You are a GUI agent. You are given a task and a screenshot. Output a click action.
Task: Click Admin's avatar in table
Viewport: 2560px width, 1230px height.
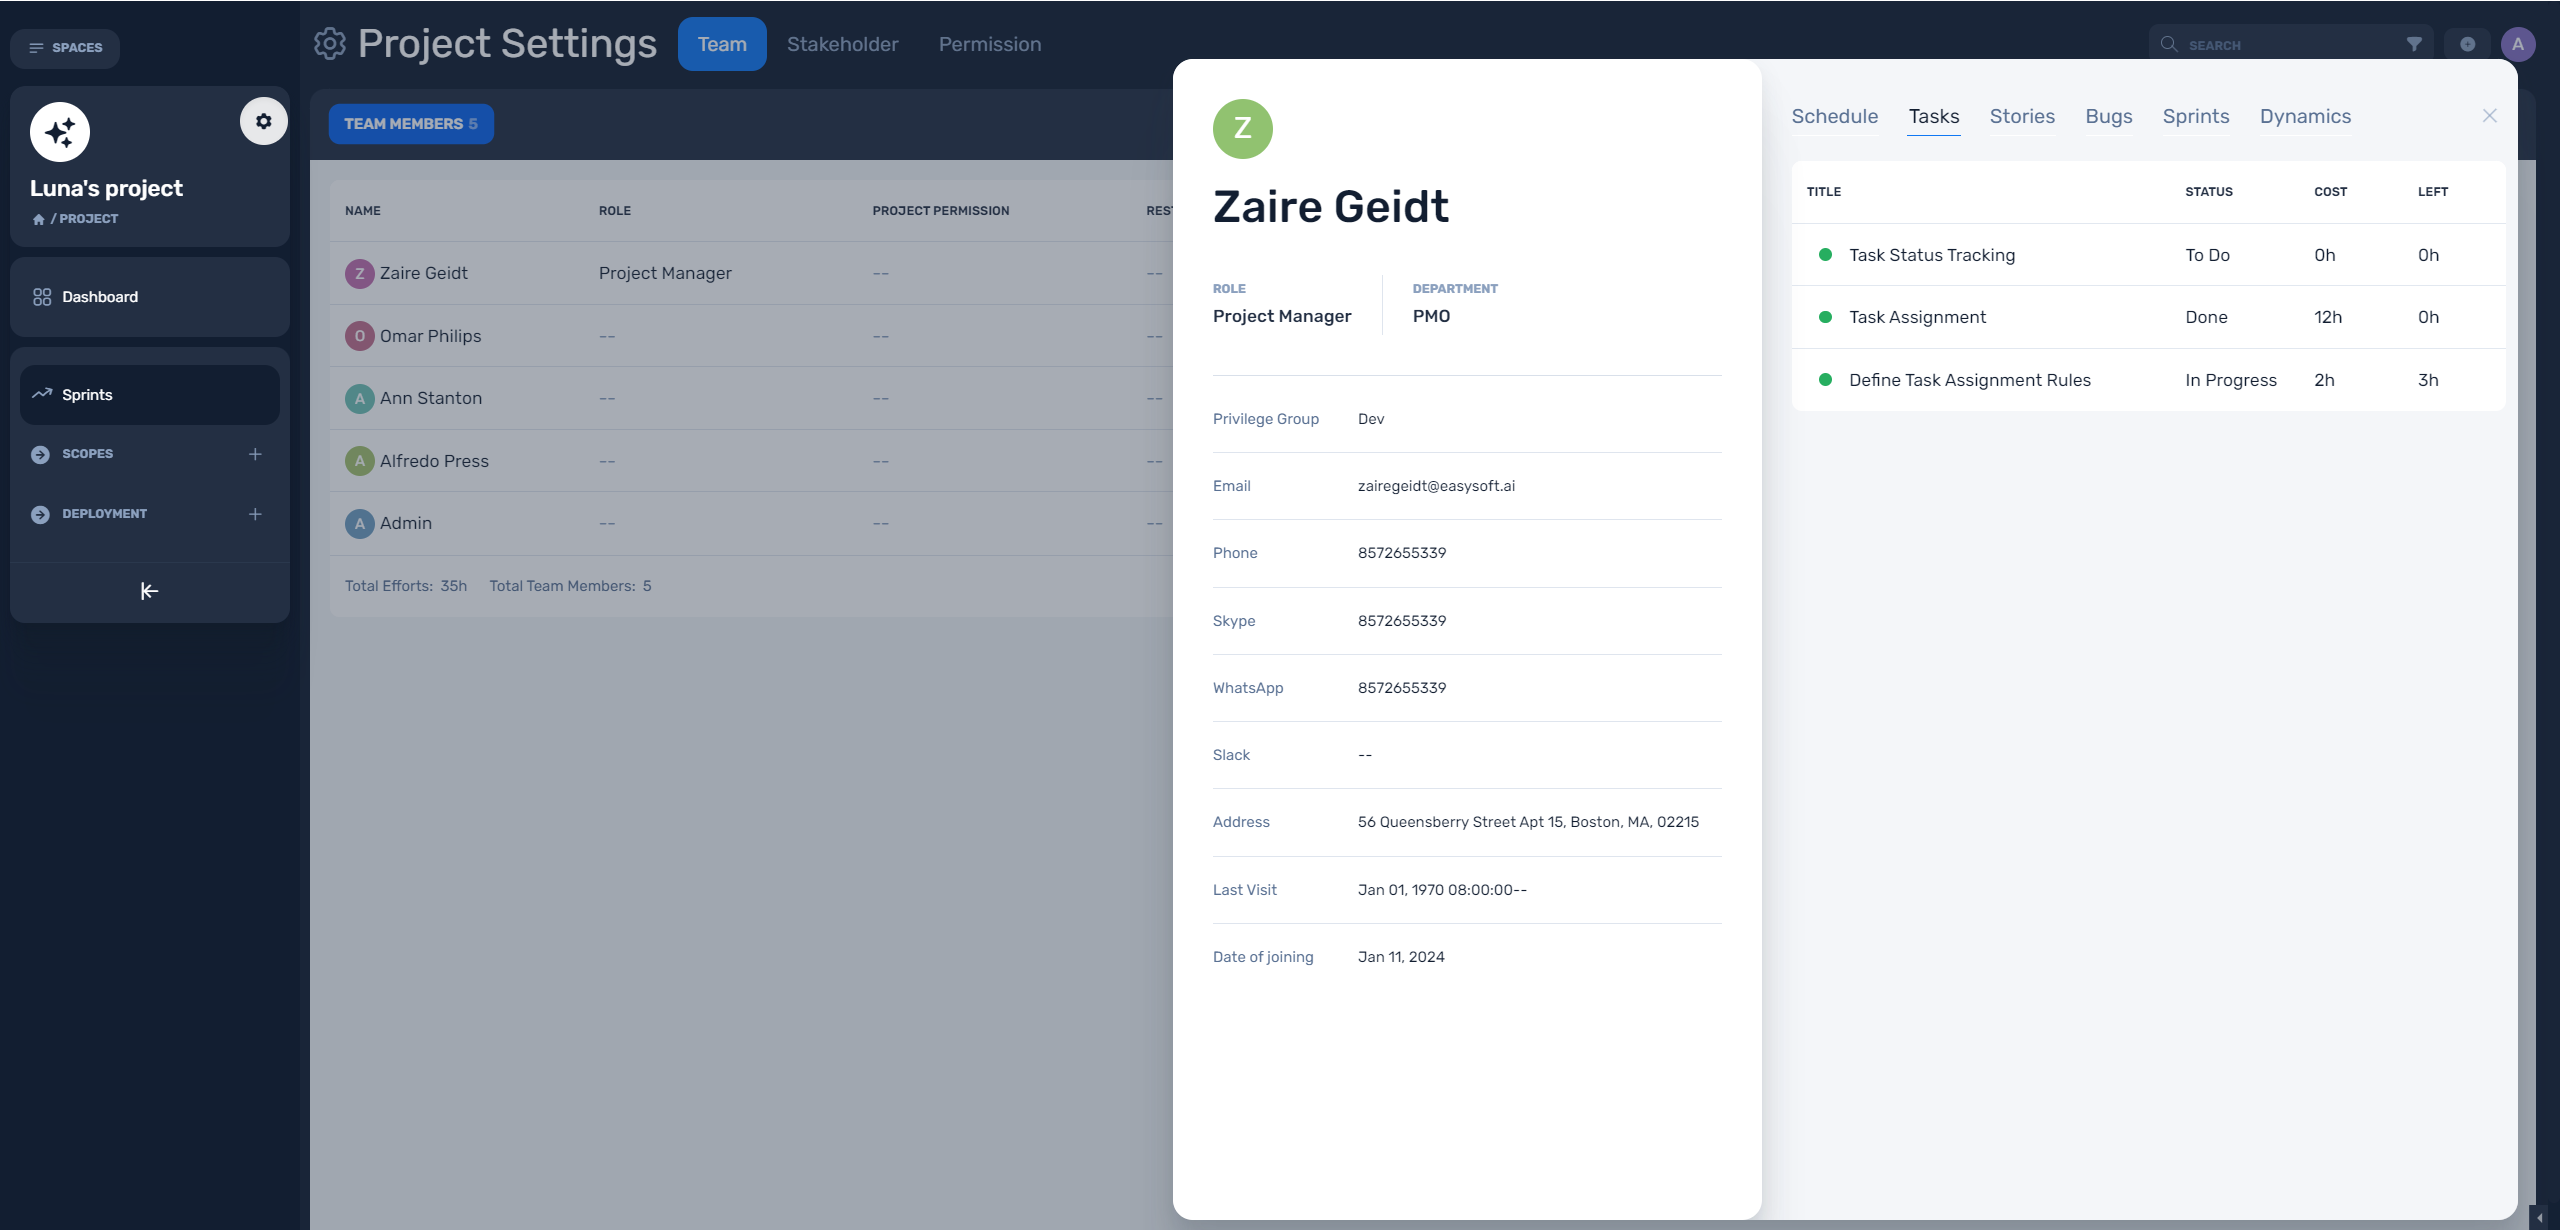pyautogui.click(x=360, y=524)
